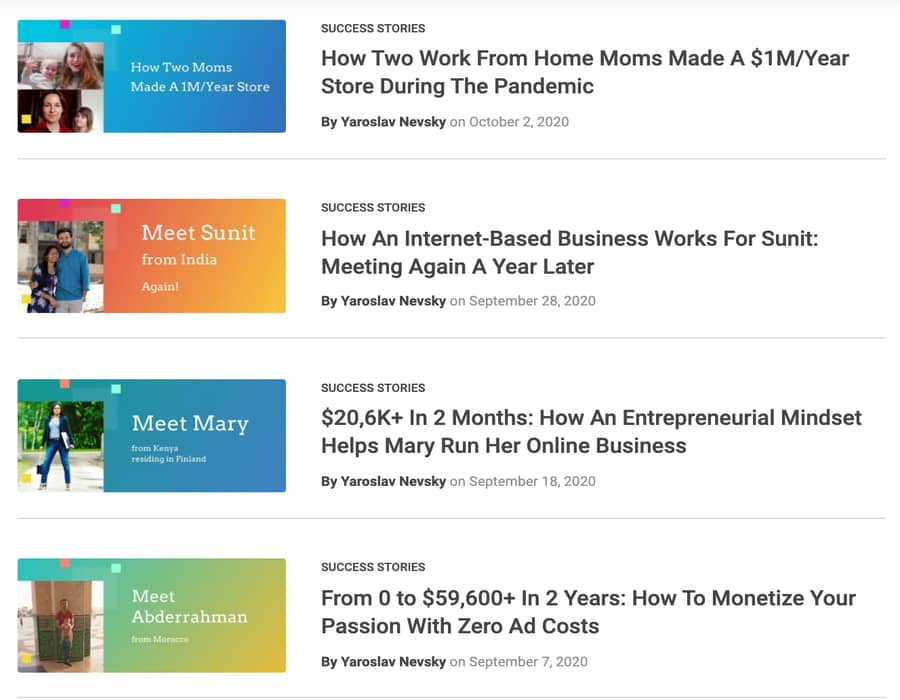The width and height of the screenshot is (900, 700).
Task: Click the October 2, 2020 date
Action: tap(519, 122)
